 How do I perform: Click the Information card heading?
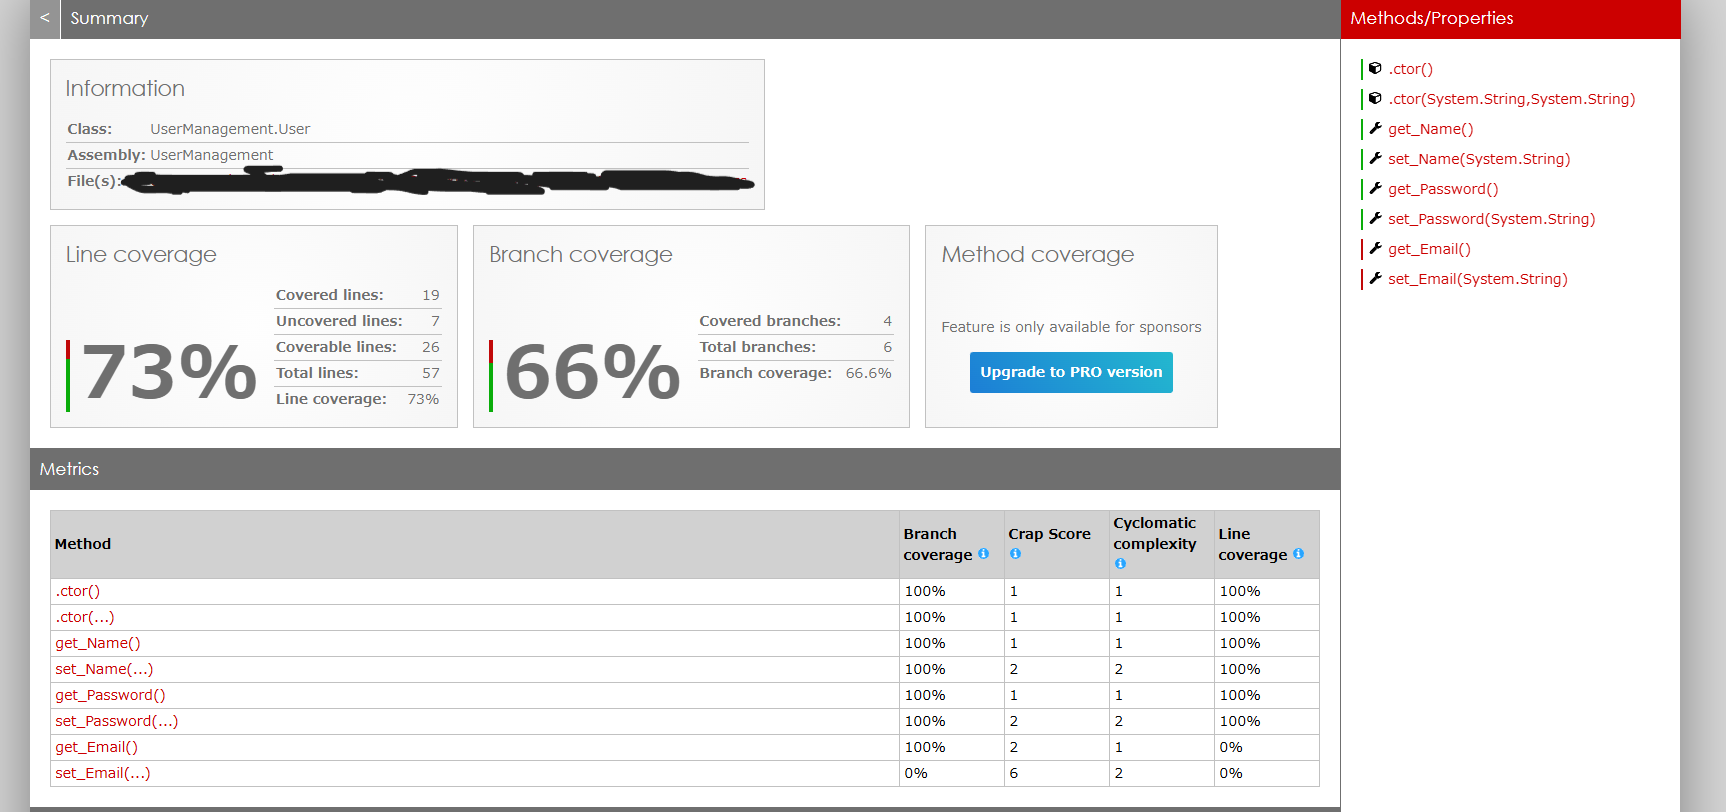[x=125, y=89]
